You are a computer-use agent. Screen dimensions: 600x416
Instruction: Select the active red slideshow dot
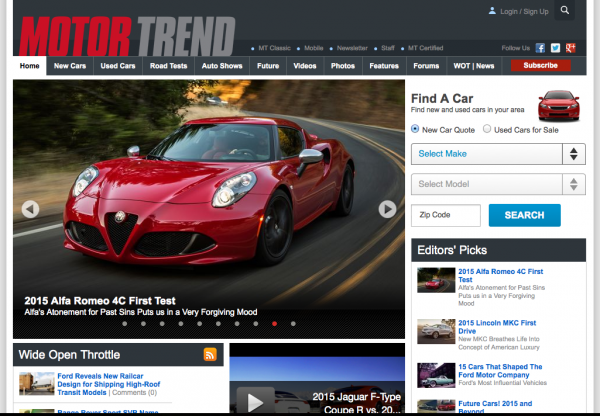tap(274, 324)
